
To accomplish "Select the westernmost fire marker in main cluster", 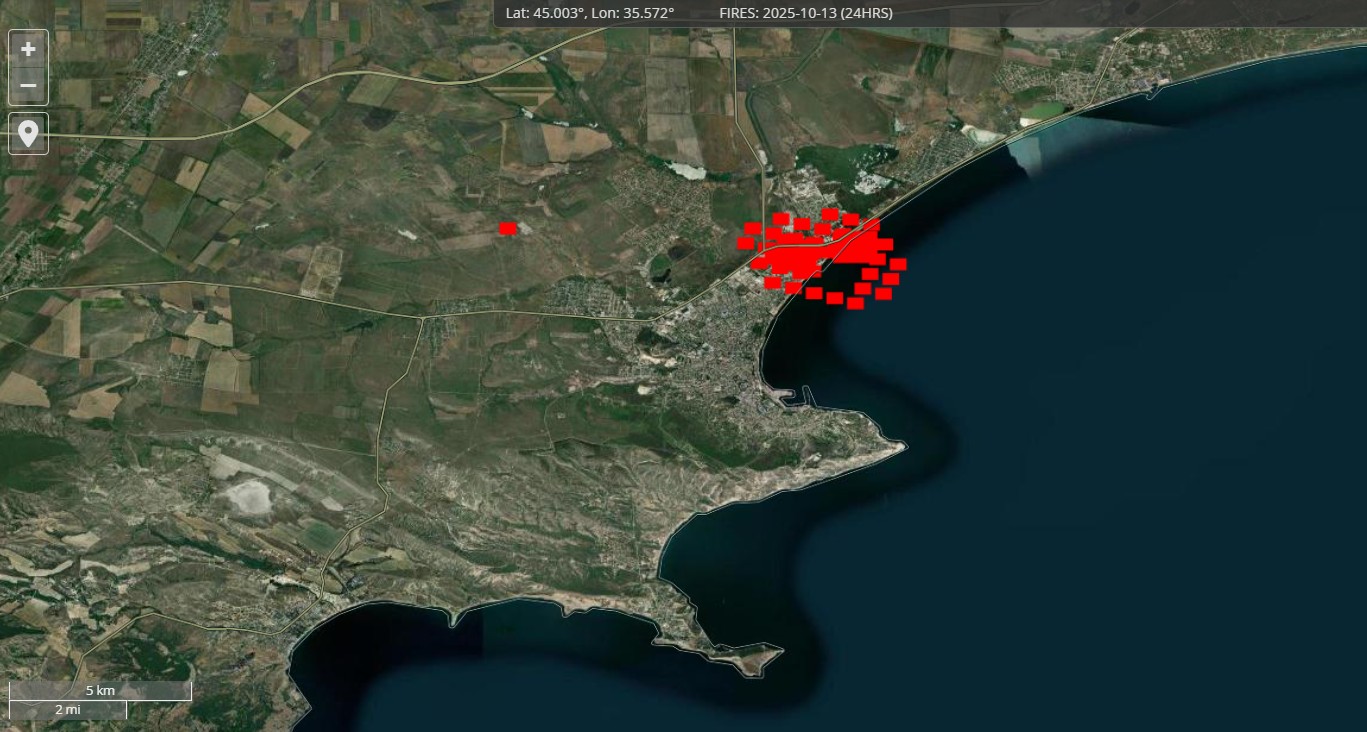I will click(x=745, y=242).
